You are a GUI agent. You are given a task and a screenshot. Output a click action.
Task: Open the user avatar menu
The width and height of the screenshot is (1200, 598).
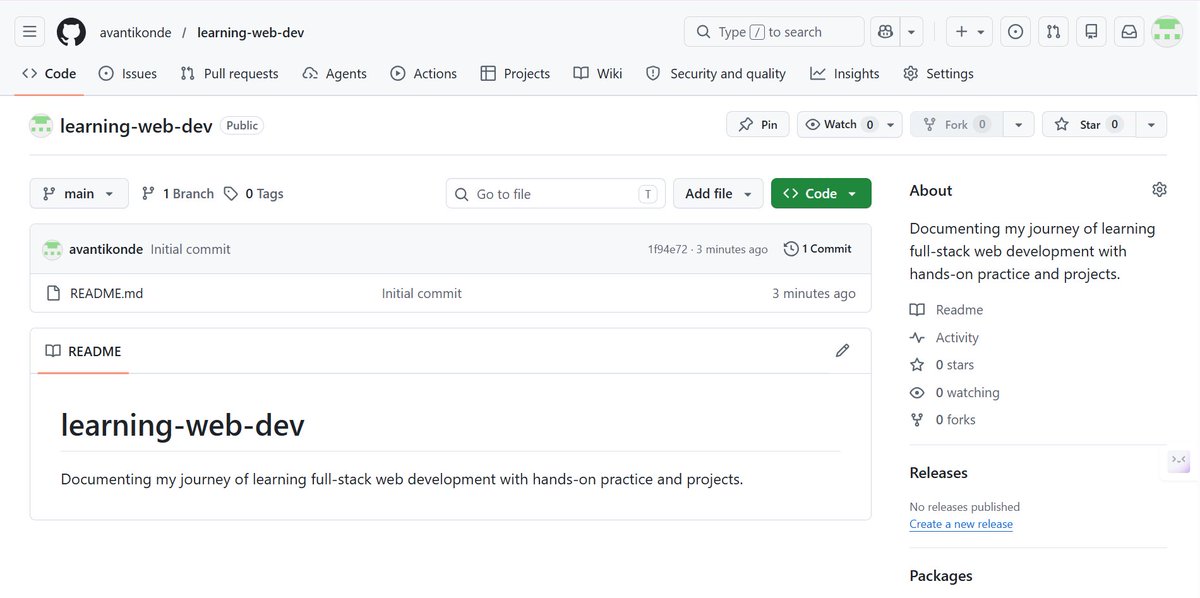click(1167, 32)
